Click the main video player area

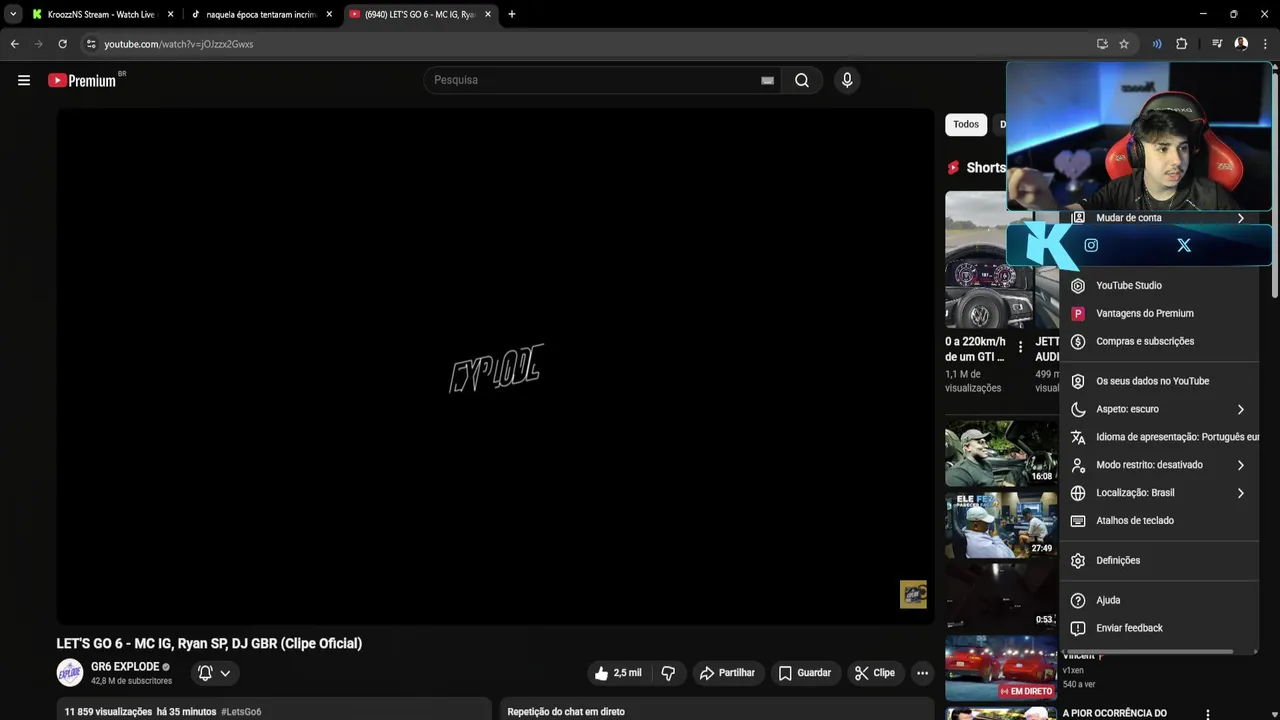[495, 366]
